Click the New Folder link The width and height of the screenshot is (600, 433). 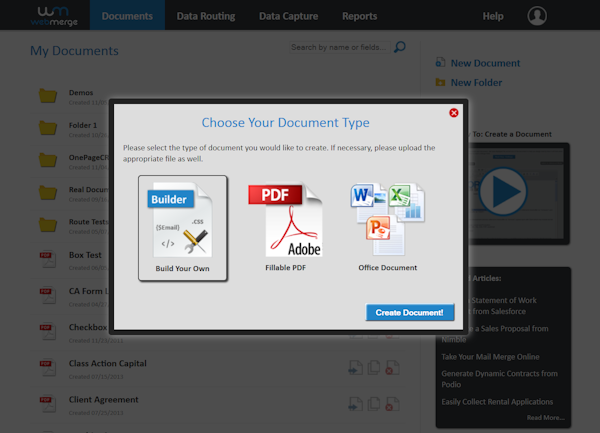pos(476,83)
